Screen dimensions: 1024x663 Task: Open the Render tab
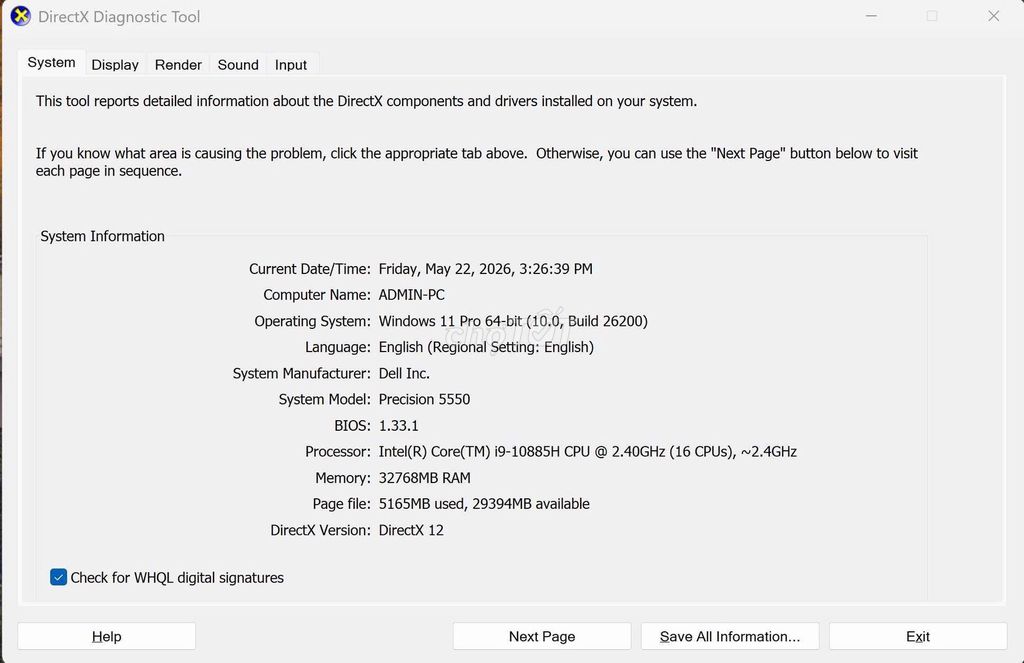pyautogui.click(x=178, y=65)
